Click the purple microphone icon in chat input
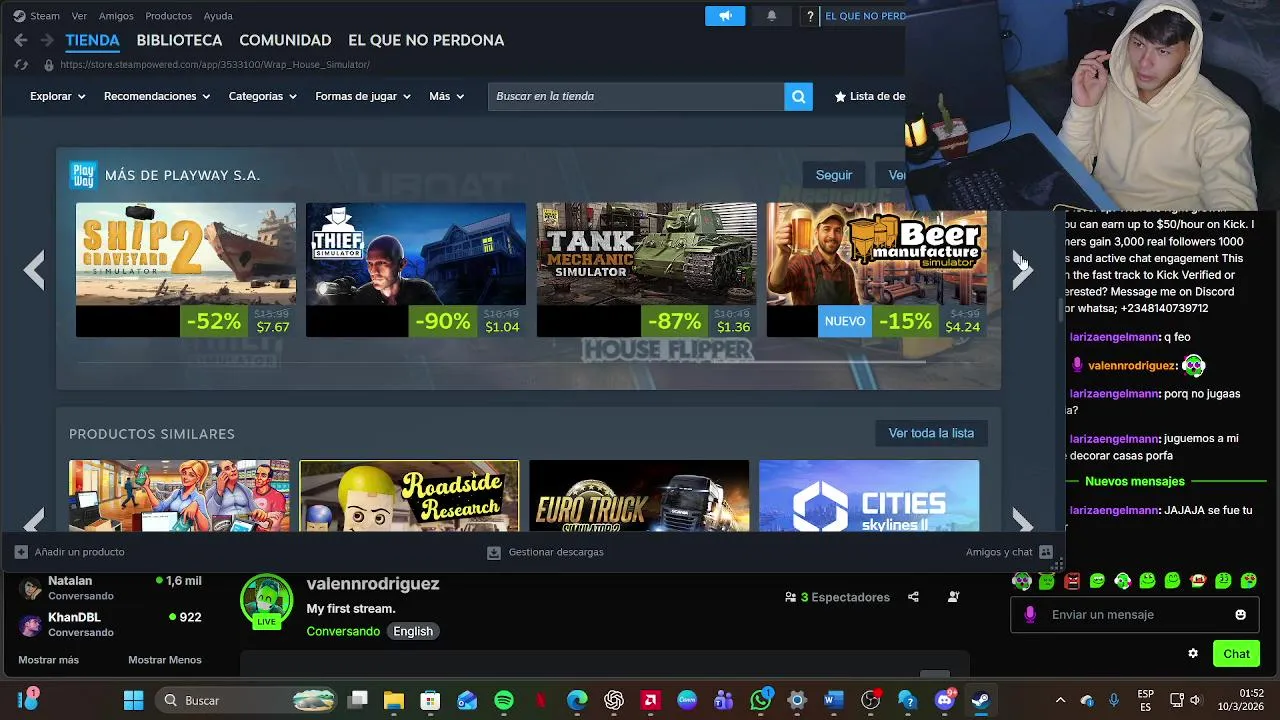This screenshot has height=720, width=1280. point(1030,615)
